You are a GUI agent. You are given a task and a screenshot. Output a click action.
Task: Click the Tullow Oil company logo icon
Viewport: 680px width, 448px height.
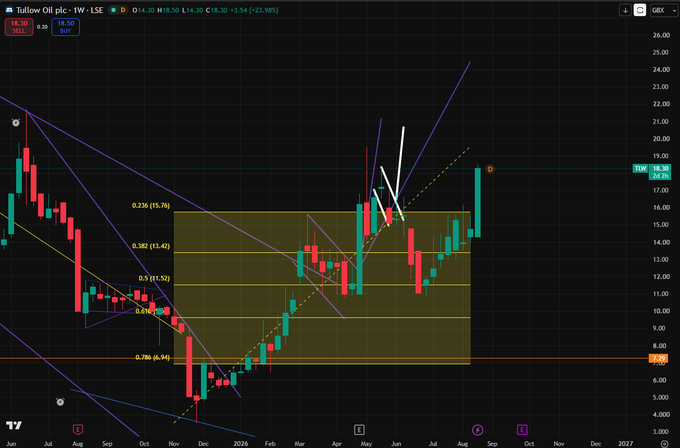(x=9, y=10)
